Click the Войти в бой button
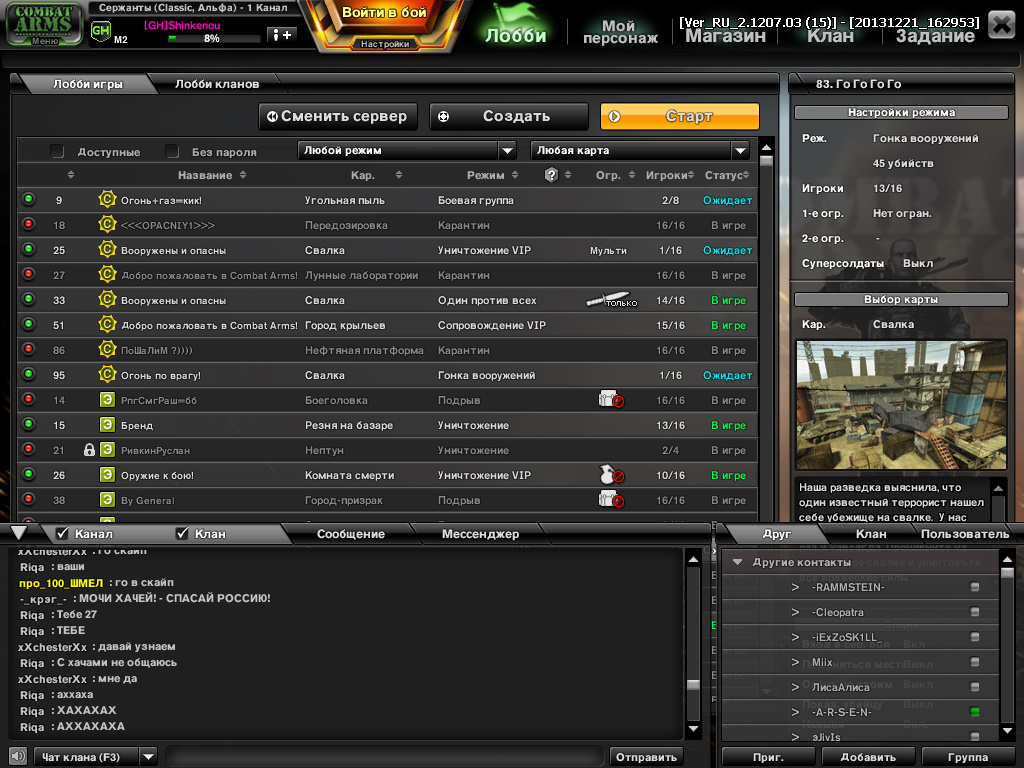This screenshot has height=768, width=1024. pos(384,14)
